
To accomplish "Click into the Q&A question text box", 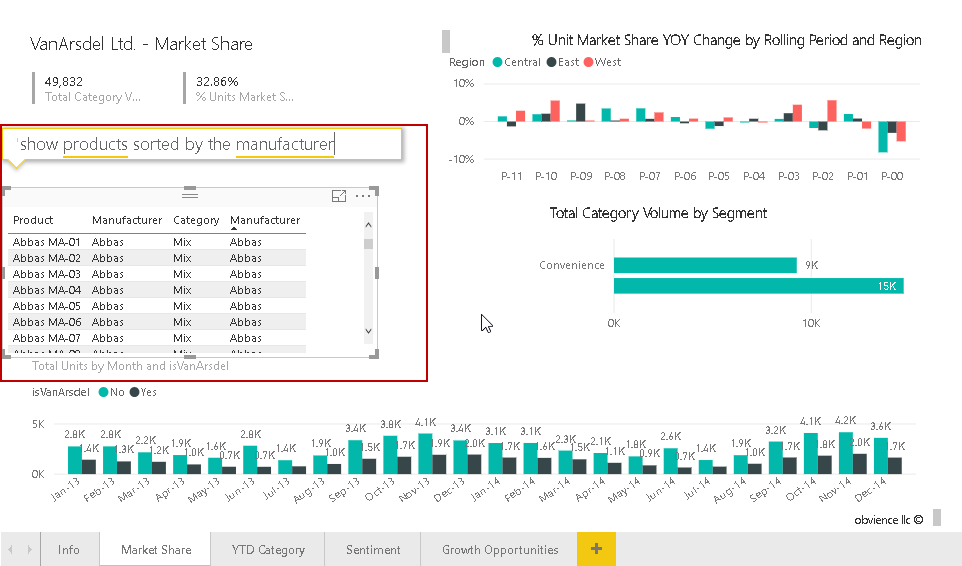I will pyautogui.click(x=200, y=145).
